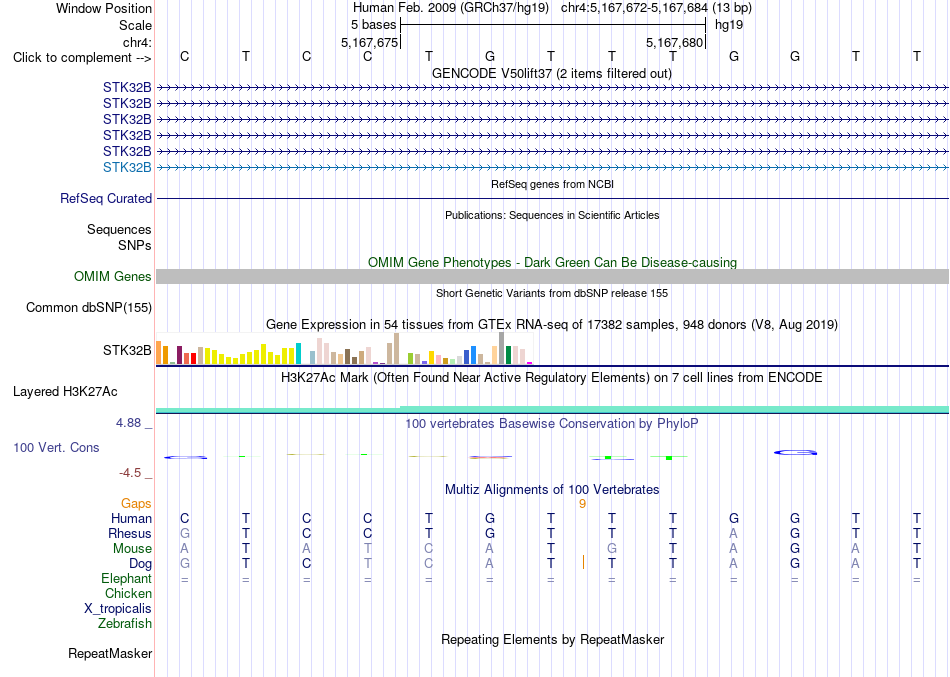Click 'Multiz Alignments of 100 Vertebrates' title

coord(552,489)
